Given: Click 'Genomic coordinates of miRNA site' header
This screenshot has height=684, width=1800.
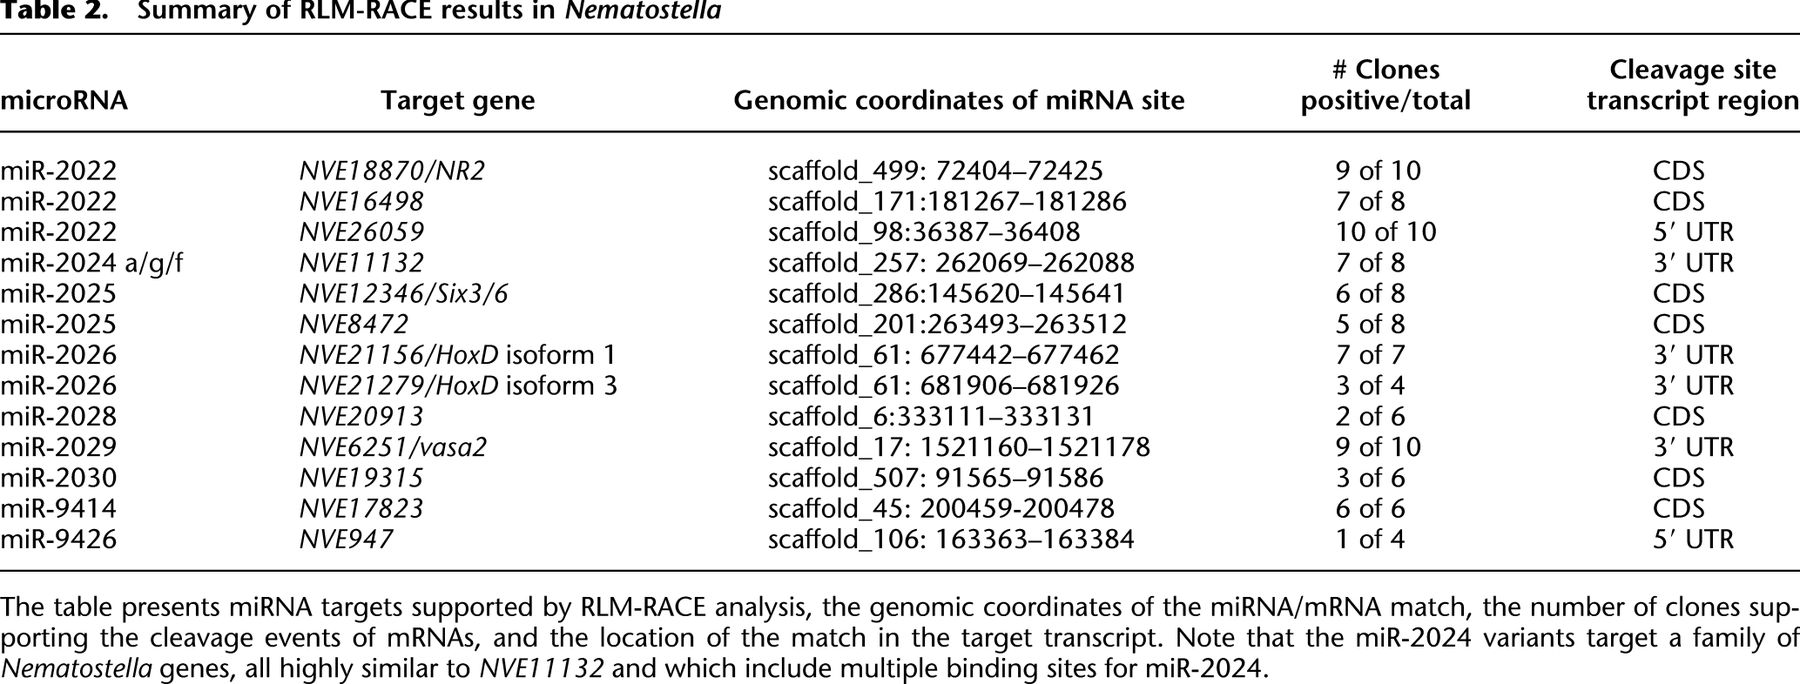Looking at the screenshot, I should click(x=958, y=101).
